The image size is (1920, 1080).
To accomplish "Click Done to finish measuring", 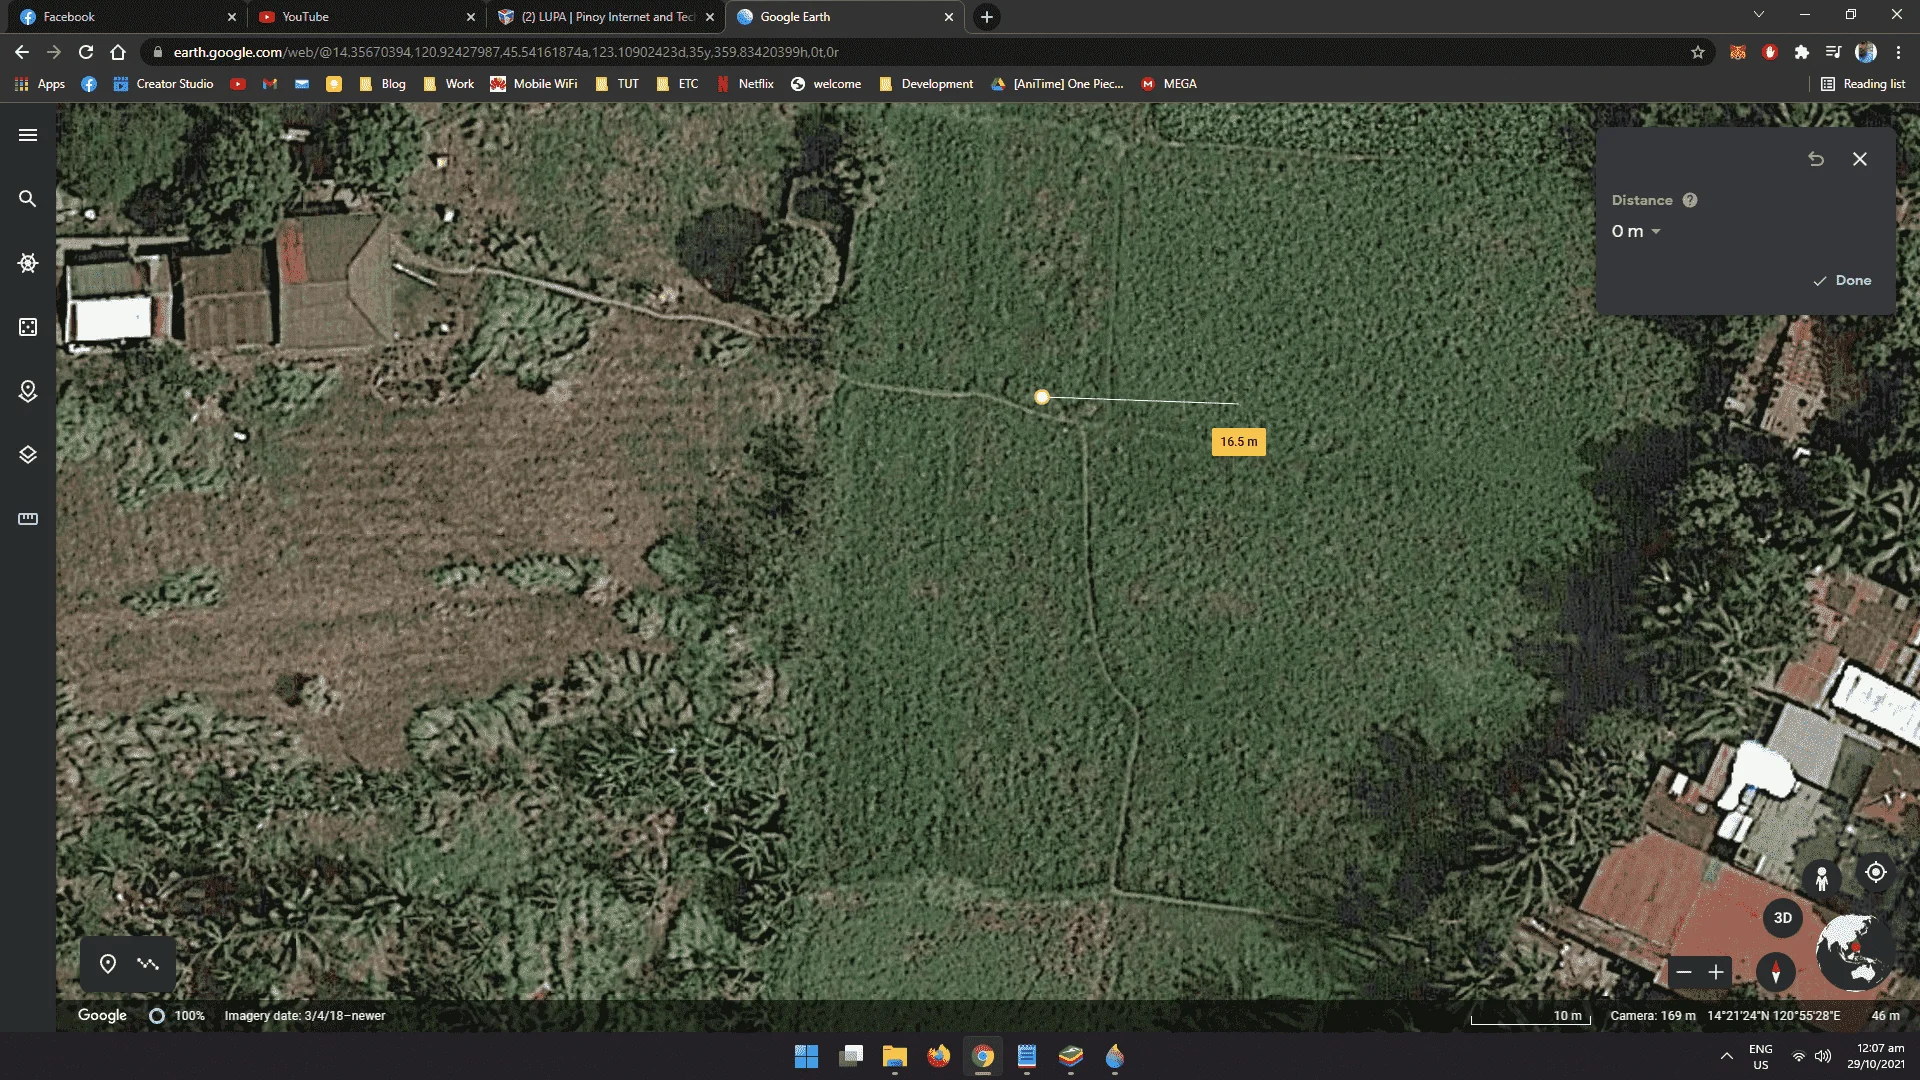I will coord(1842,281).
